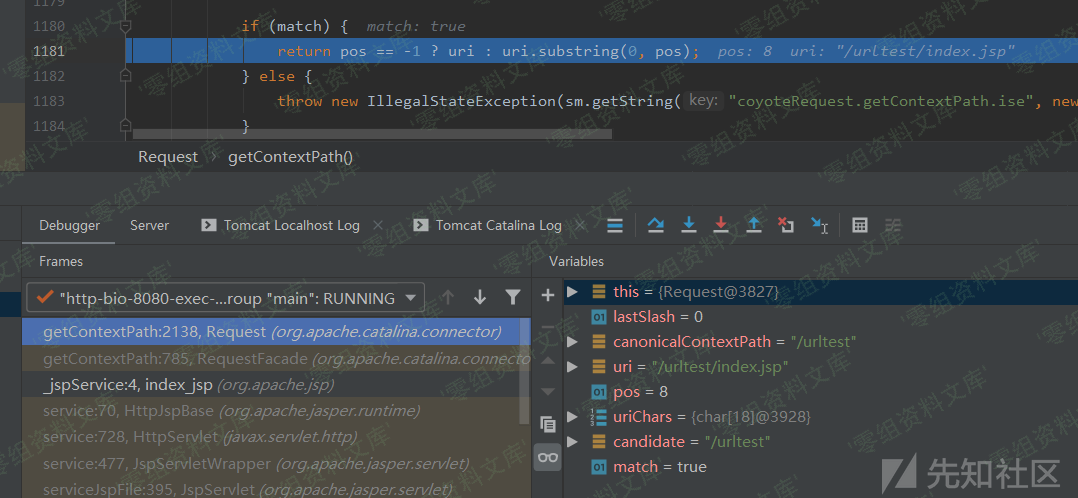Click Show Execution Point icon

point(615,225)
